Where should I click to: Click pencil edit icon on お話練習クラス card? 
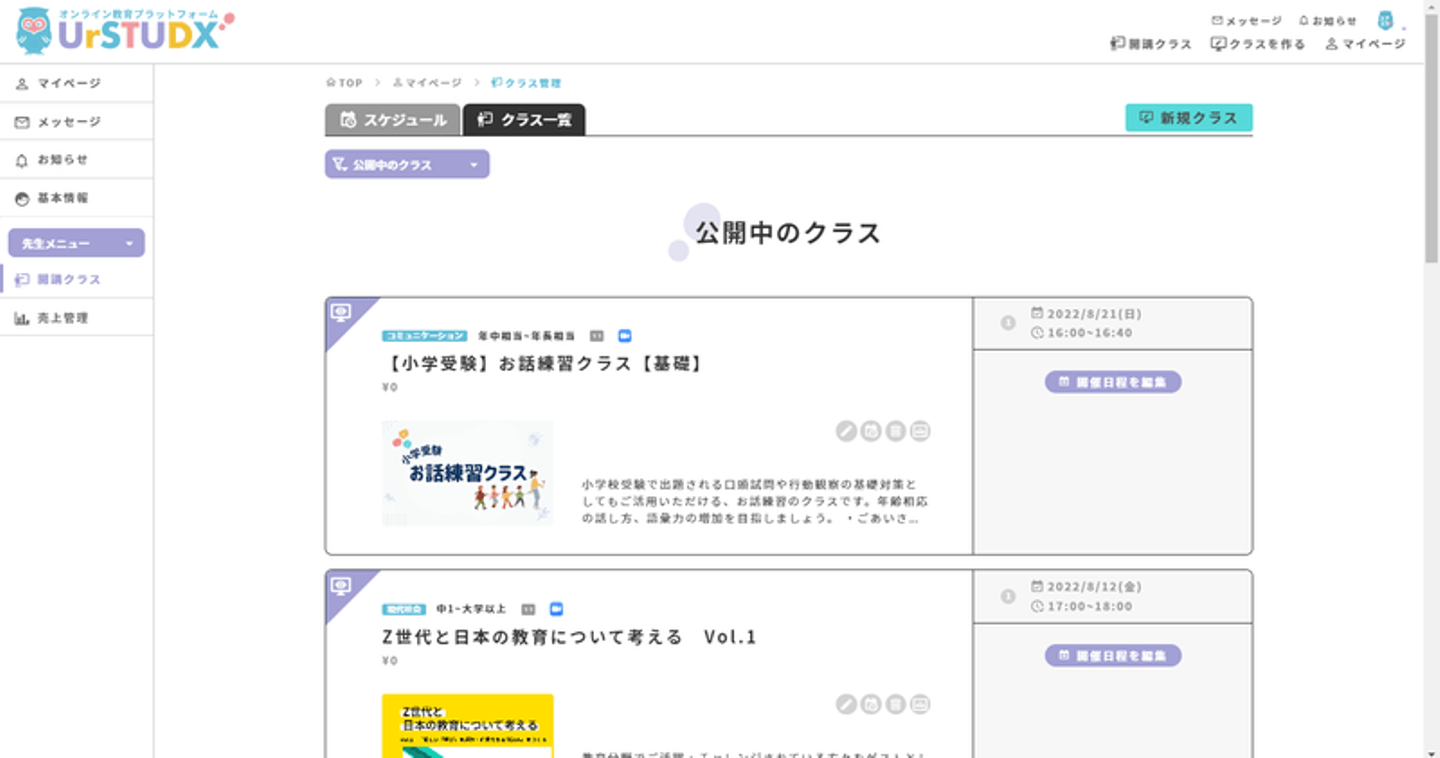[x=846, y=431]
